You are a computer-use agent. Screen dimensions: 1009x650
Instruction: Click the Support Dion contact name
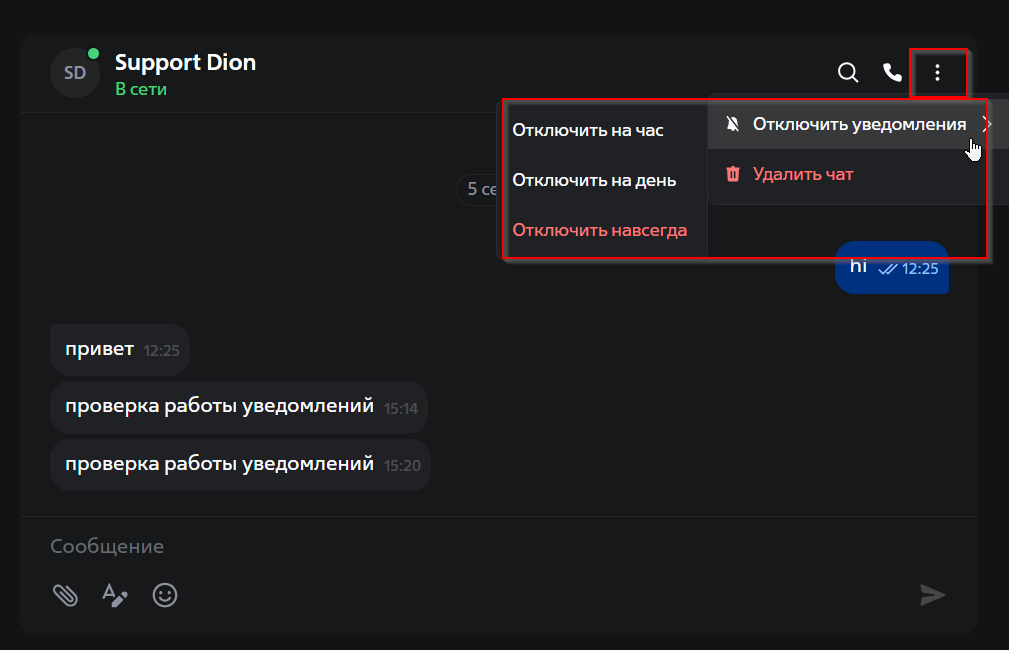click(x=185, y=62)
